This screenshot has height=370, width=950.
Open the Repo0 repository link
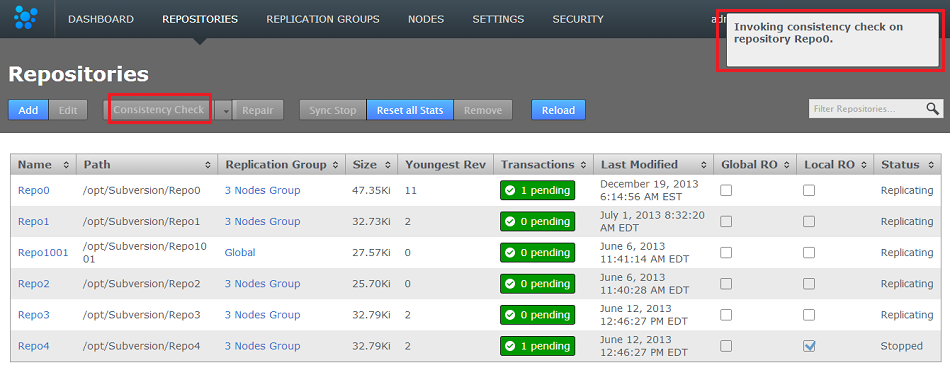[33, 190]
